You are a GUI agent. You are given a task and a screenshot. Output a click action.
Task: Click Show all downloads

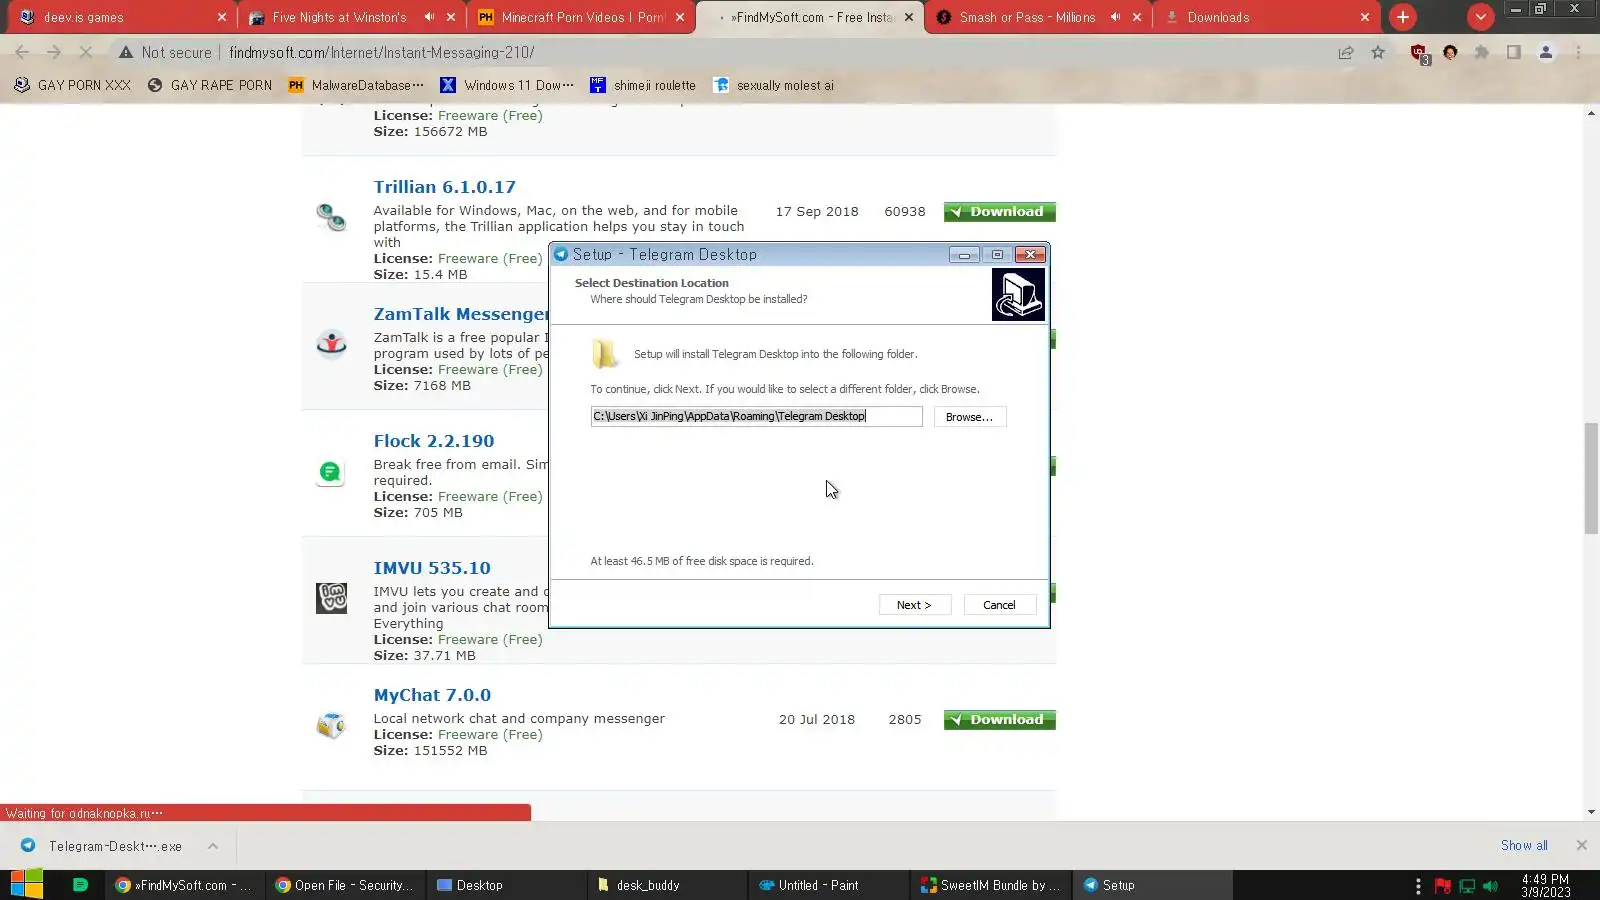click(x=1523, y=846)
